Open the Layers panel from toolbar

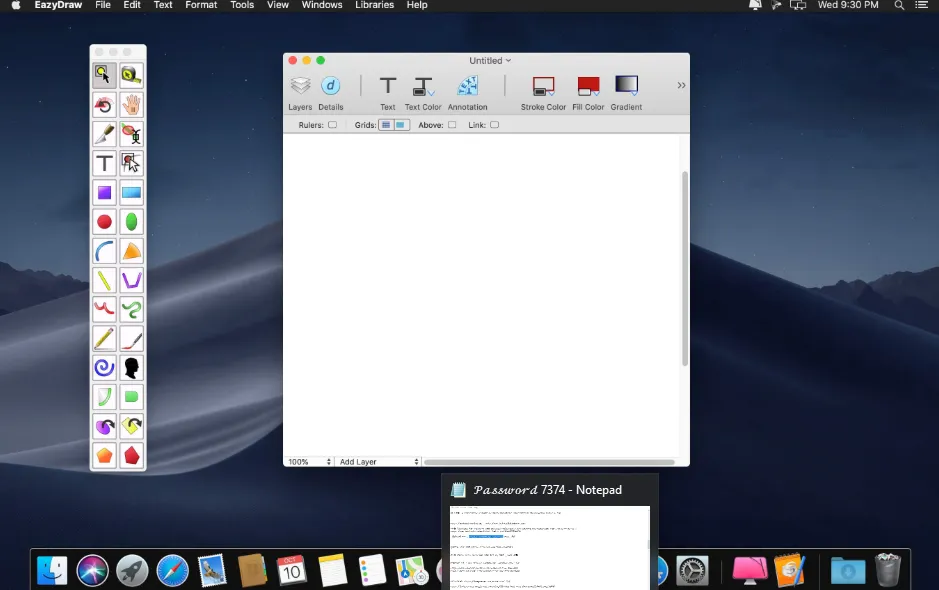pyautogui.click(x=300, y=93)
